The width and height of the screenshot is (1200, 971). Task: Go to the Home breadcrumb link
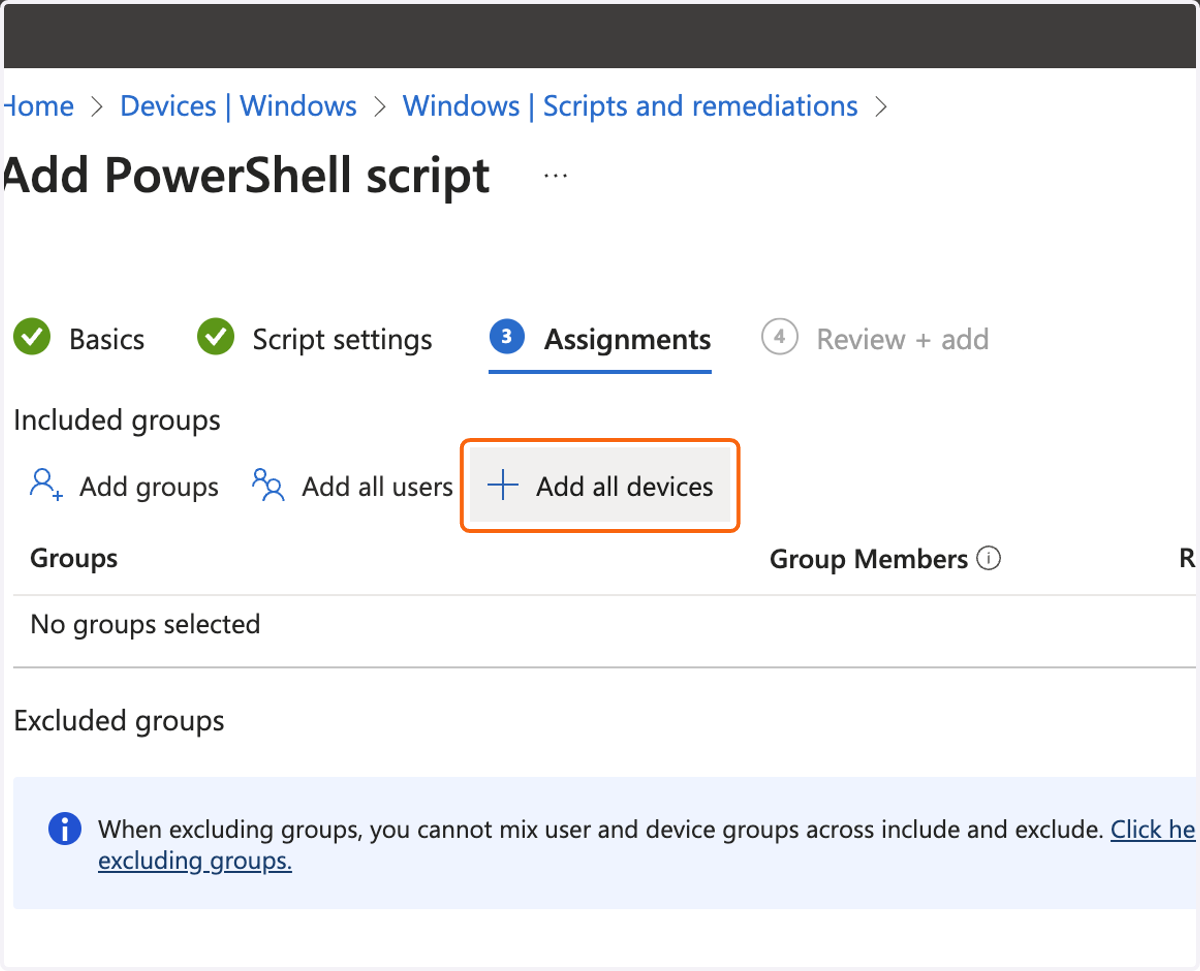[38, 106]
